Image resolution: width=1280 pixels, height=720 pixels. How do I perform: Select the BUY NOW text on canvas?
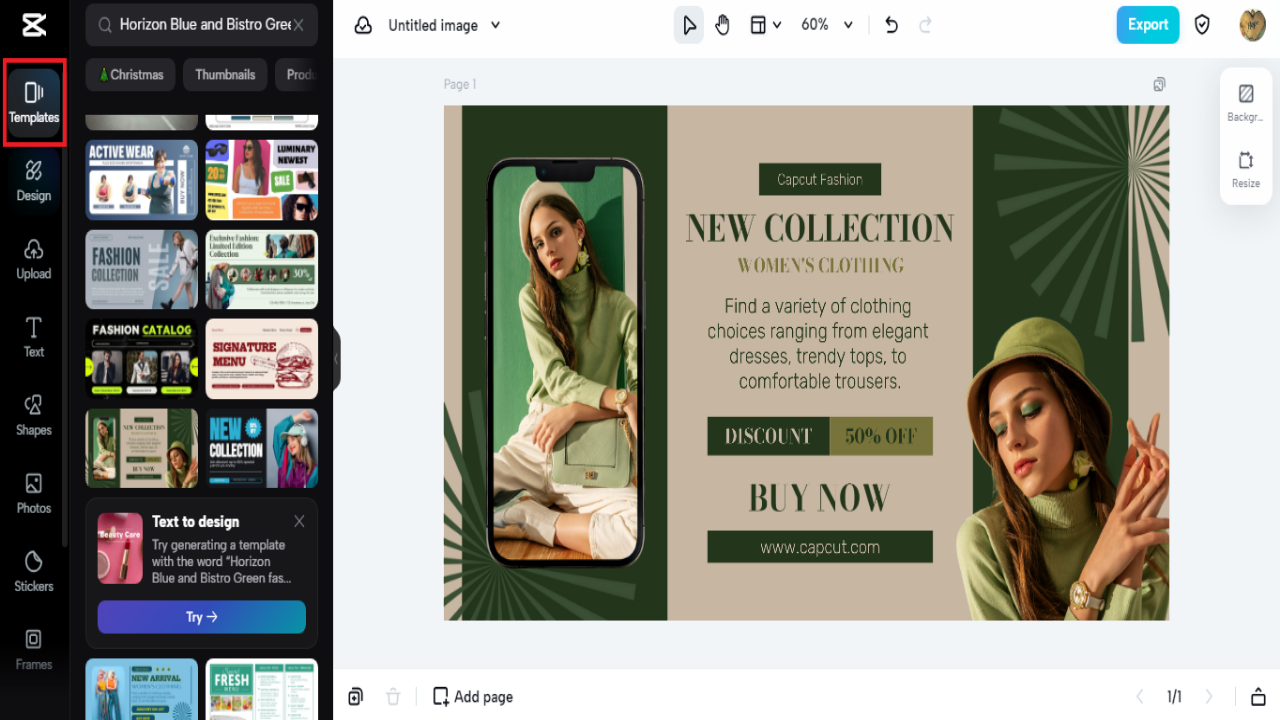click(819, 497)
